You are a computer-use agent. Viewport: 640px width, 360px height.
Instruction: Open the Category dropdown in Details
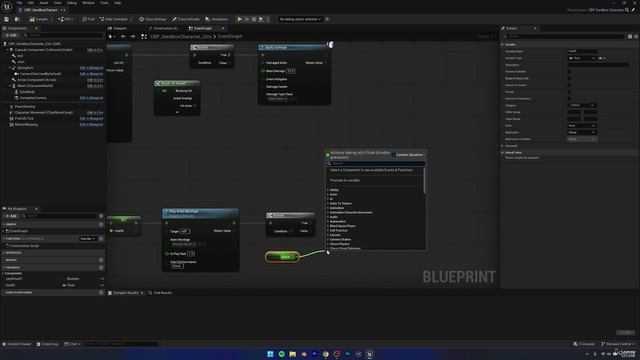(582, 105)
